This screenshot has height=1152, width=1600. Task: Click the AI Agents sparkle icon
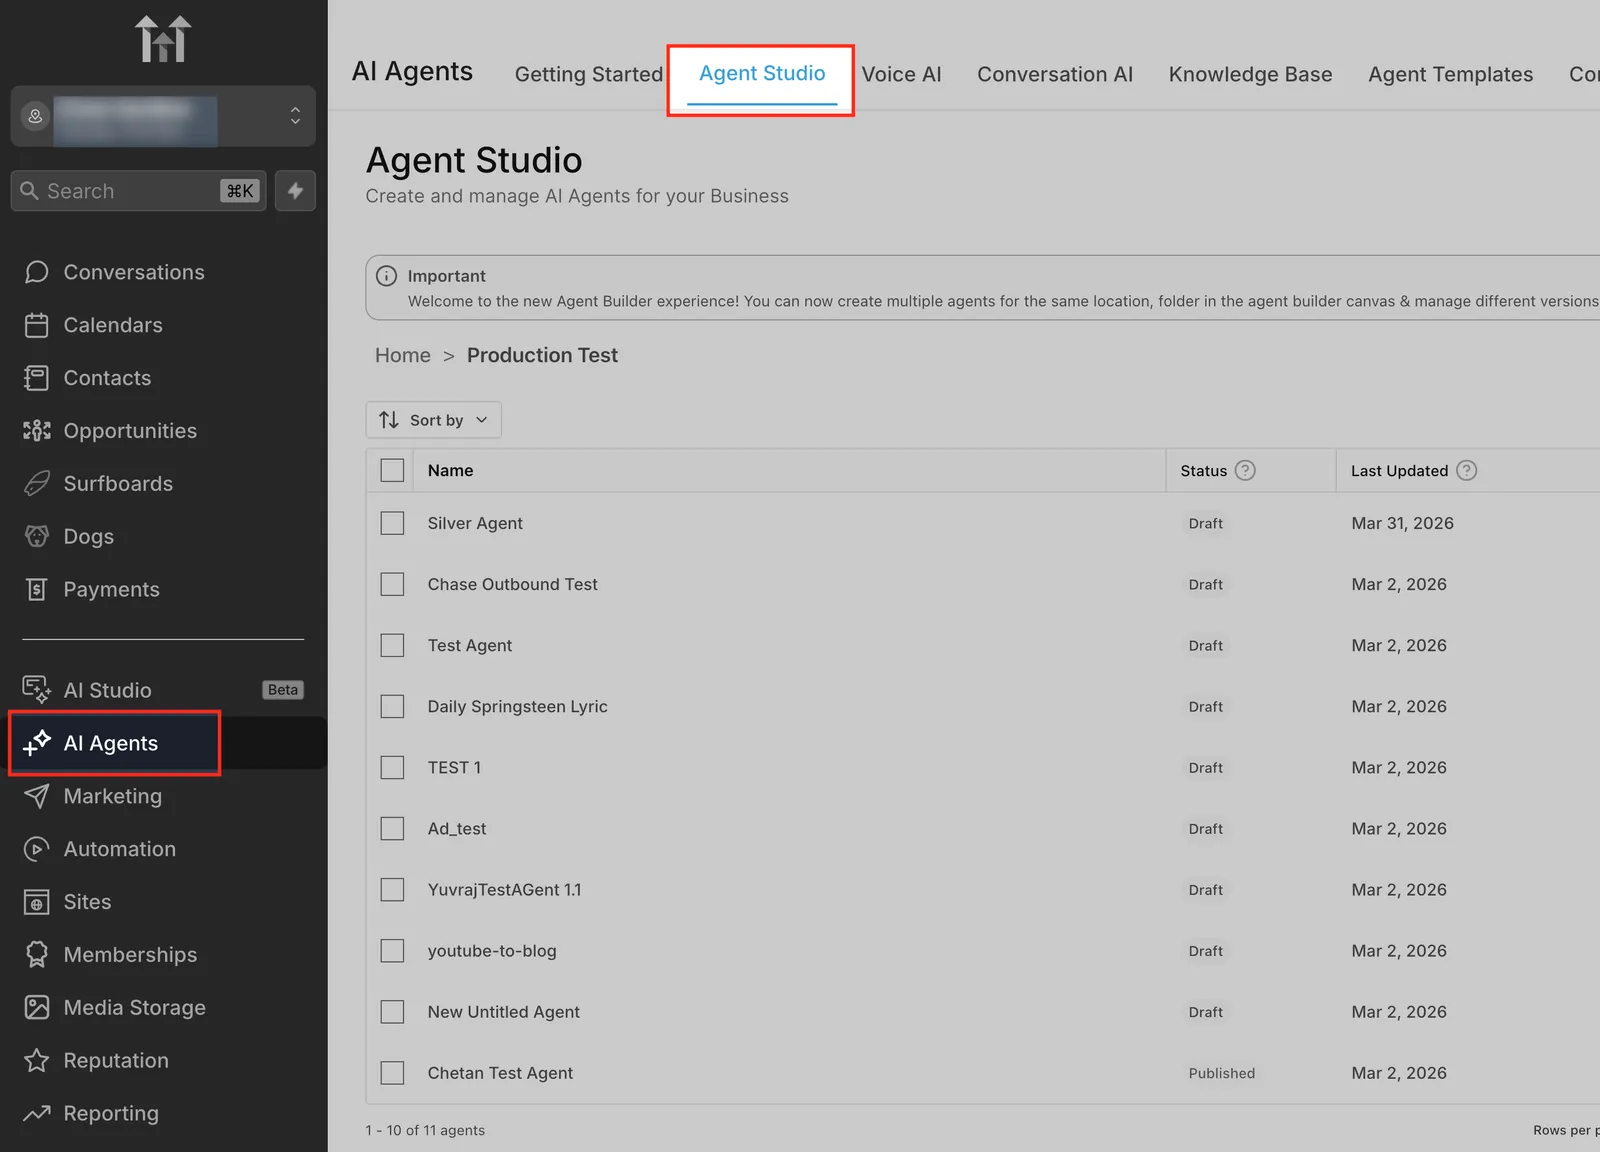point(37,743)
